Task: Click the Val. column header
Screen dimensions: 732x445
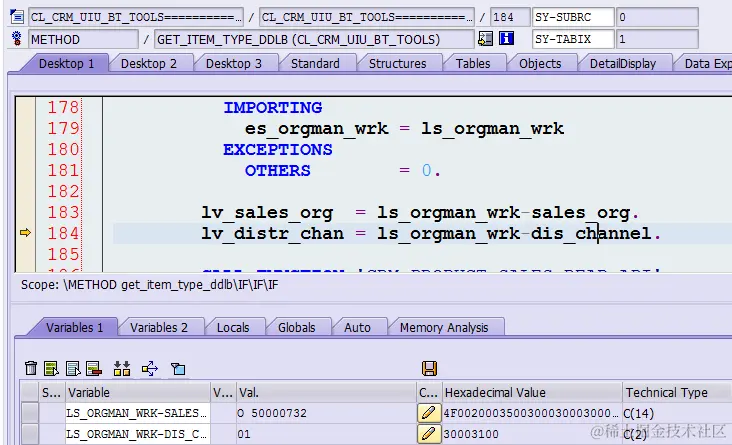Action: [326, 392]
